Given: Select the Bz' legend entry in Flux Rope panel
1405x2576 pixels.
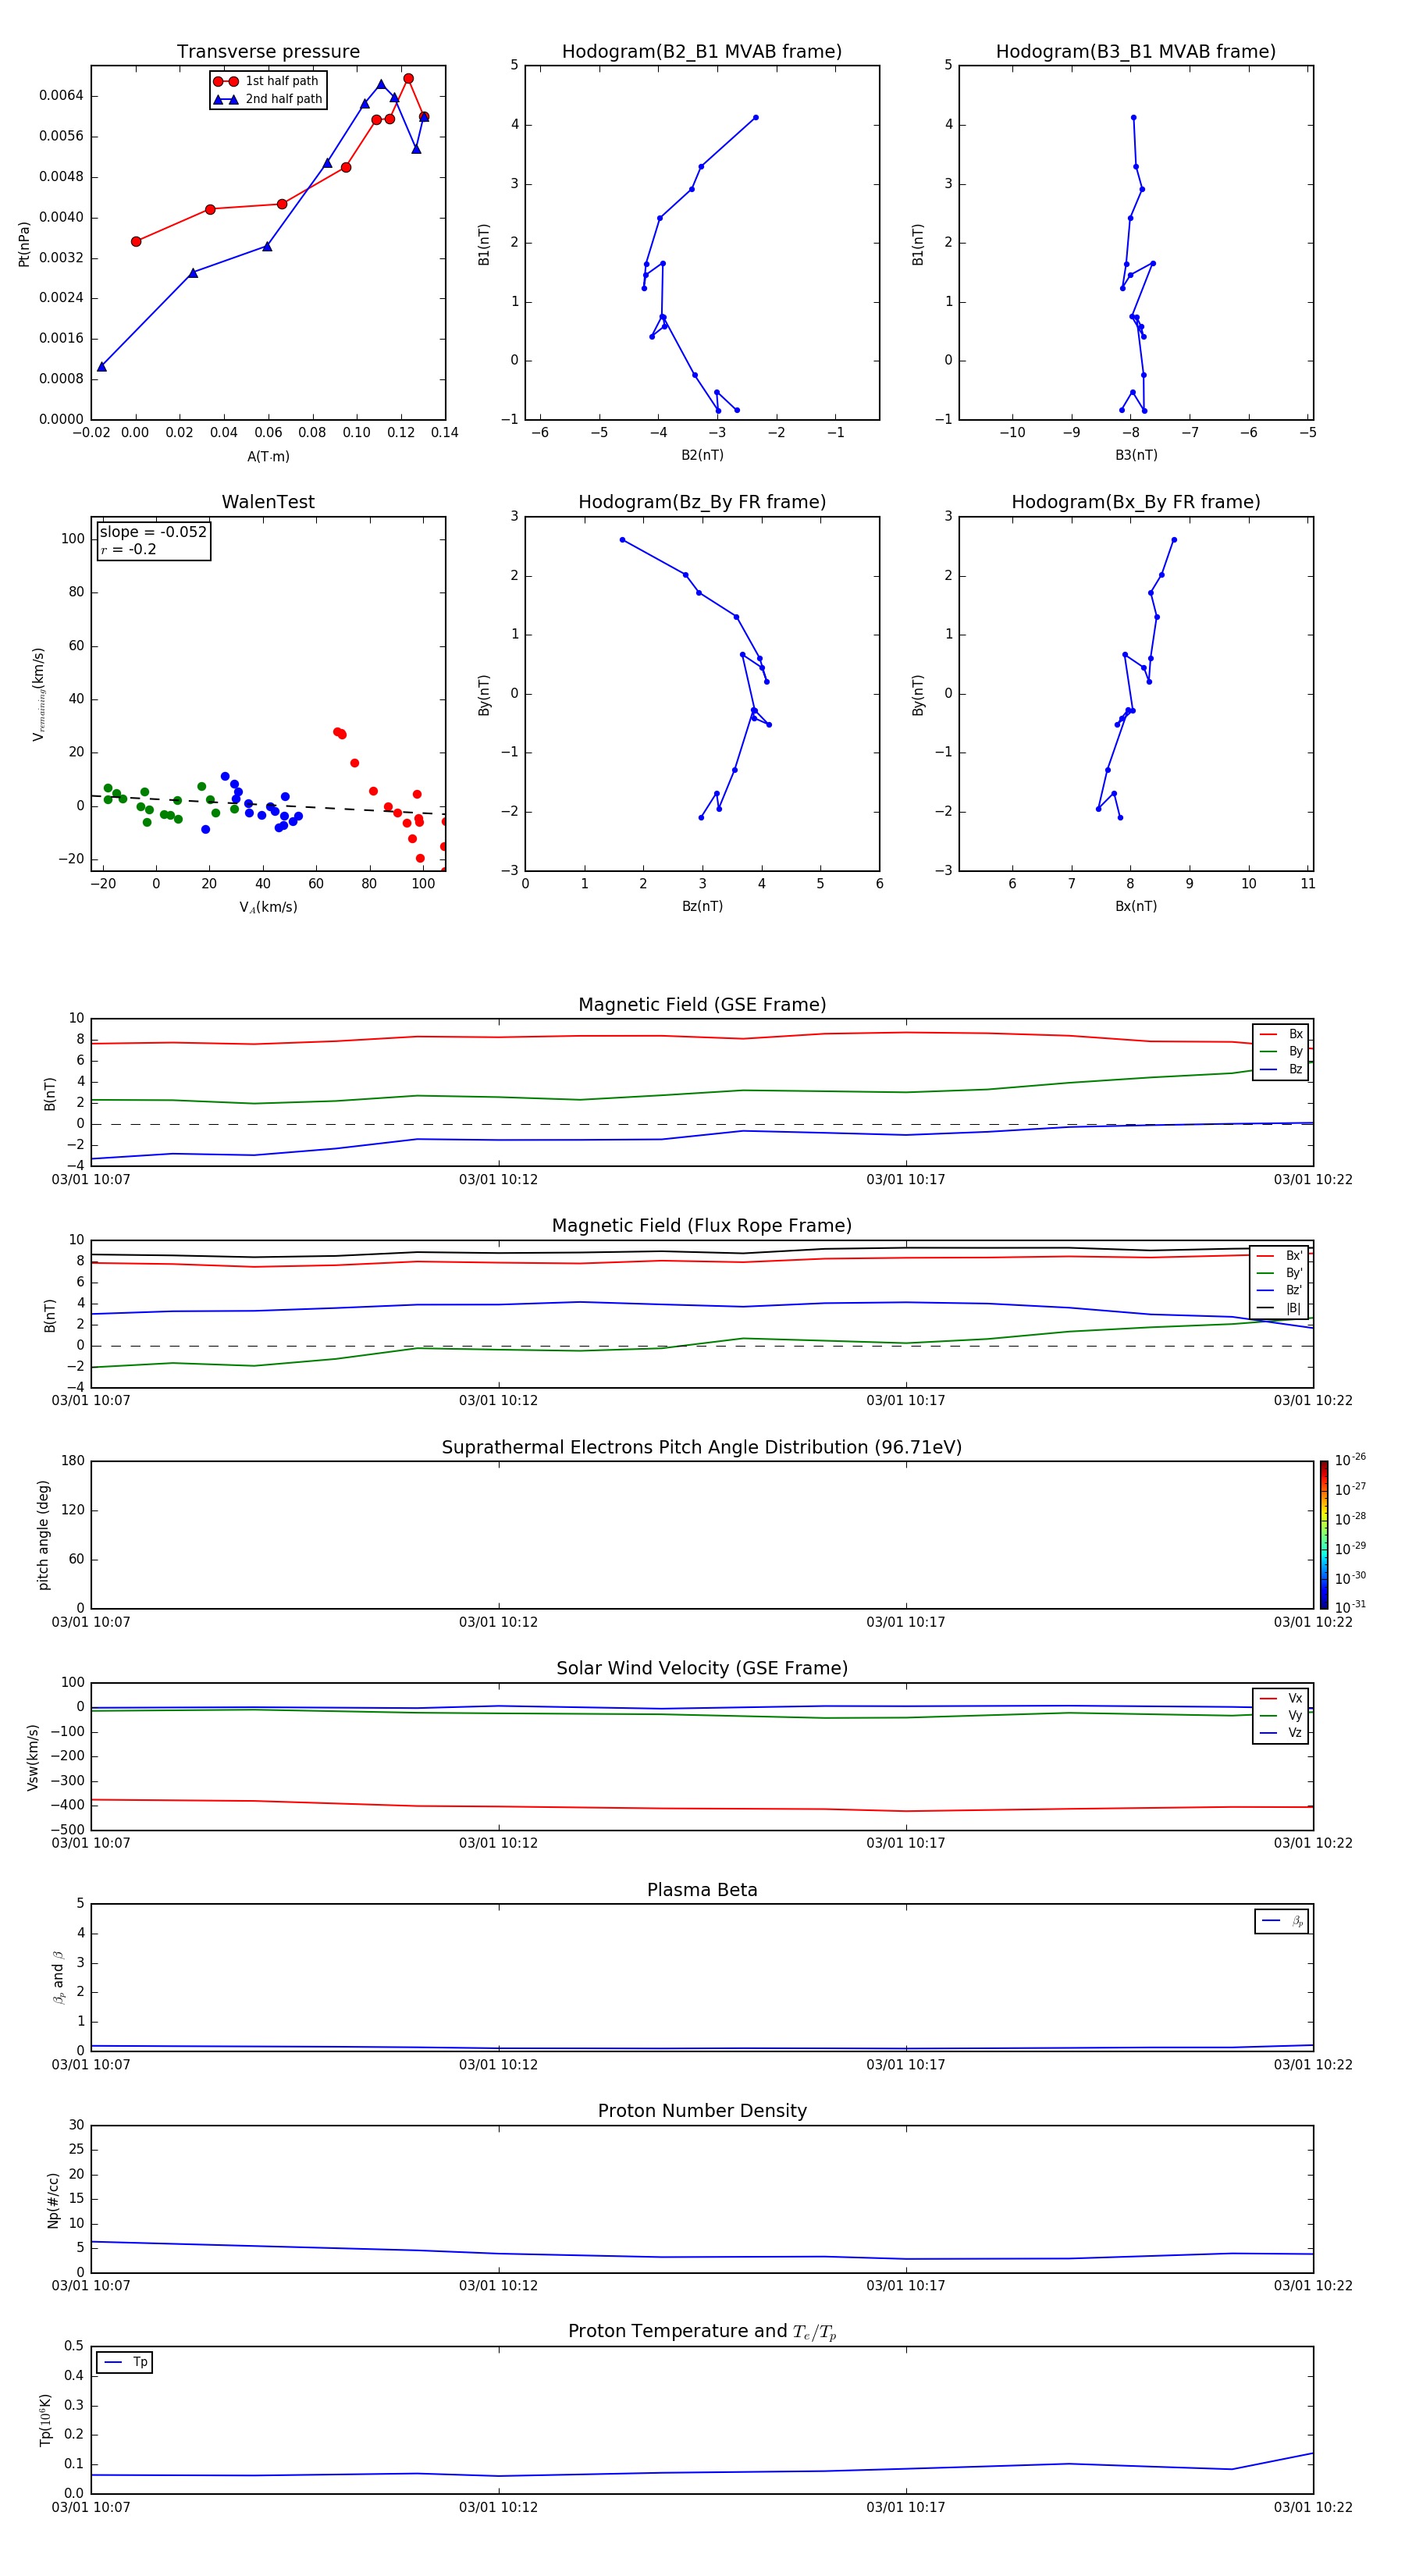Looking at the screenshot, I should click(x=1280, y=1290).
